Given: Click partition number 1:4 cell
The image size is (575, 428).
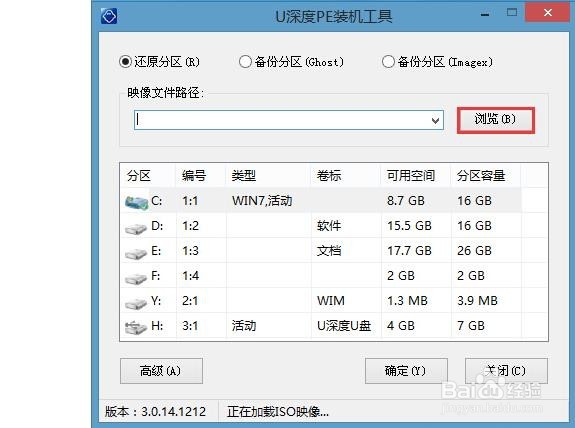Looking at the screenshot, I should [x=190, y=275].
